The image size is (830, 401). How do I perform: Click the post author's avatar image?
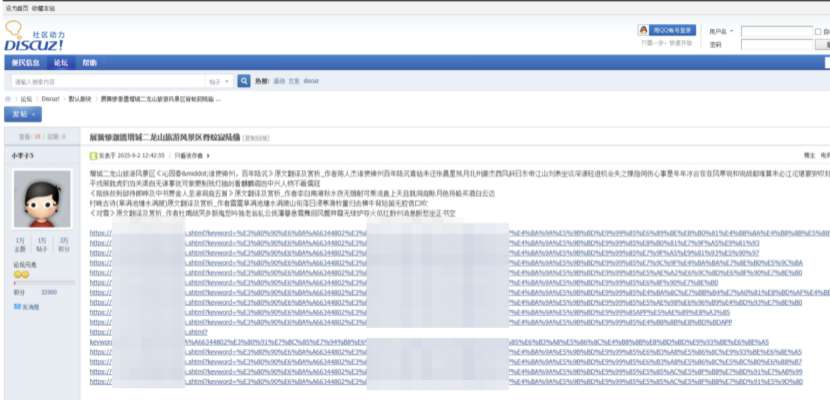pos(40,198)
